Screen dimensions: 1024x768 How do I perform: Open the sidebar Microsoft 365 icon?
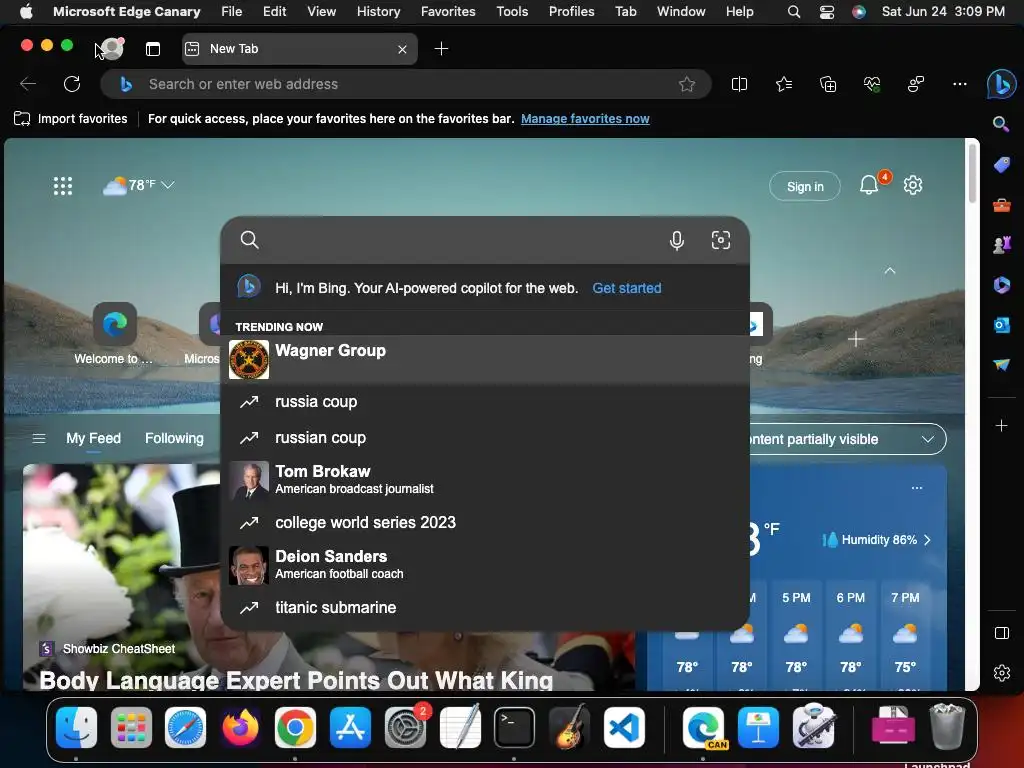(x=1002, y=285)
